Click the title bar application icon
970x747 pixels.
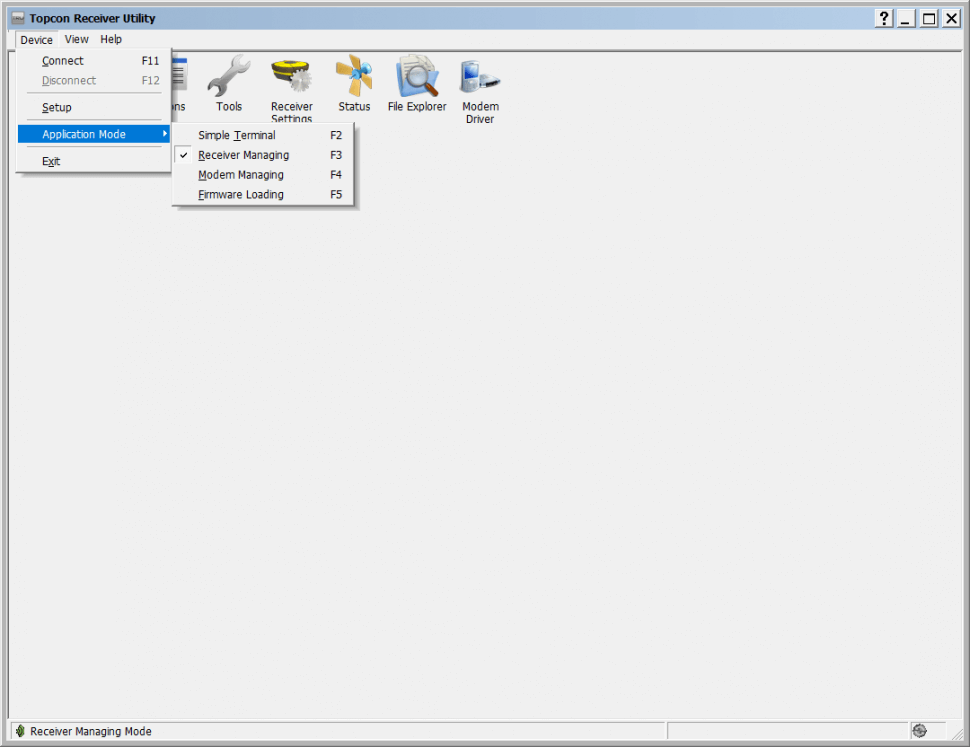(19, 19)
